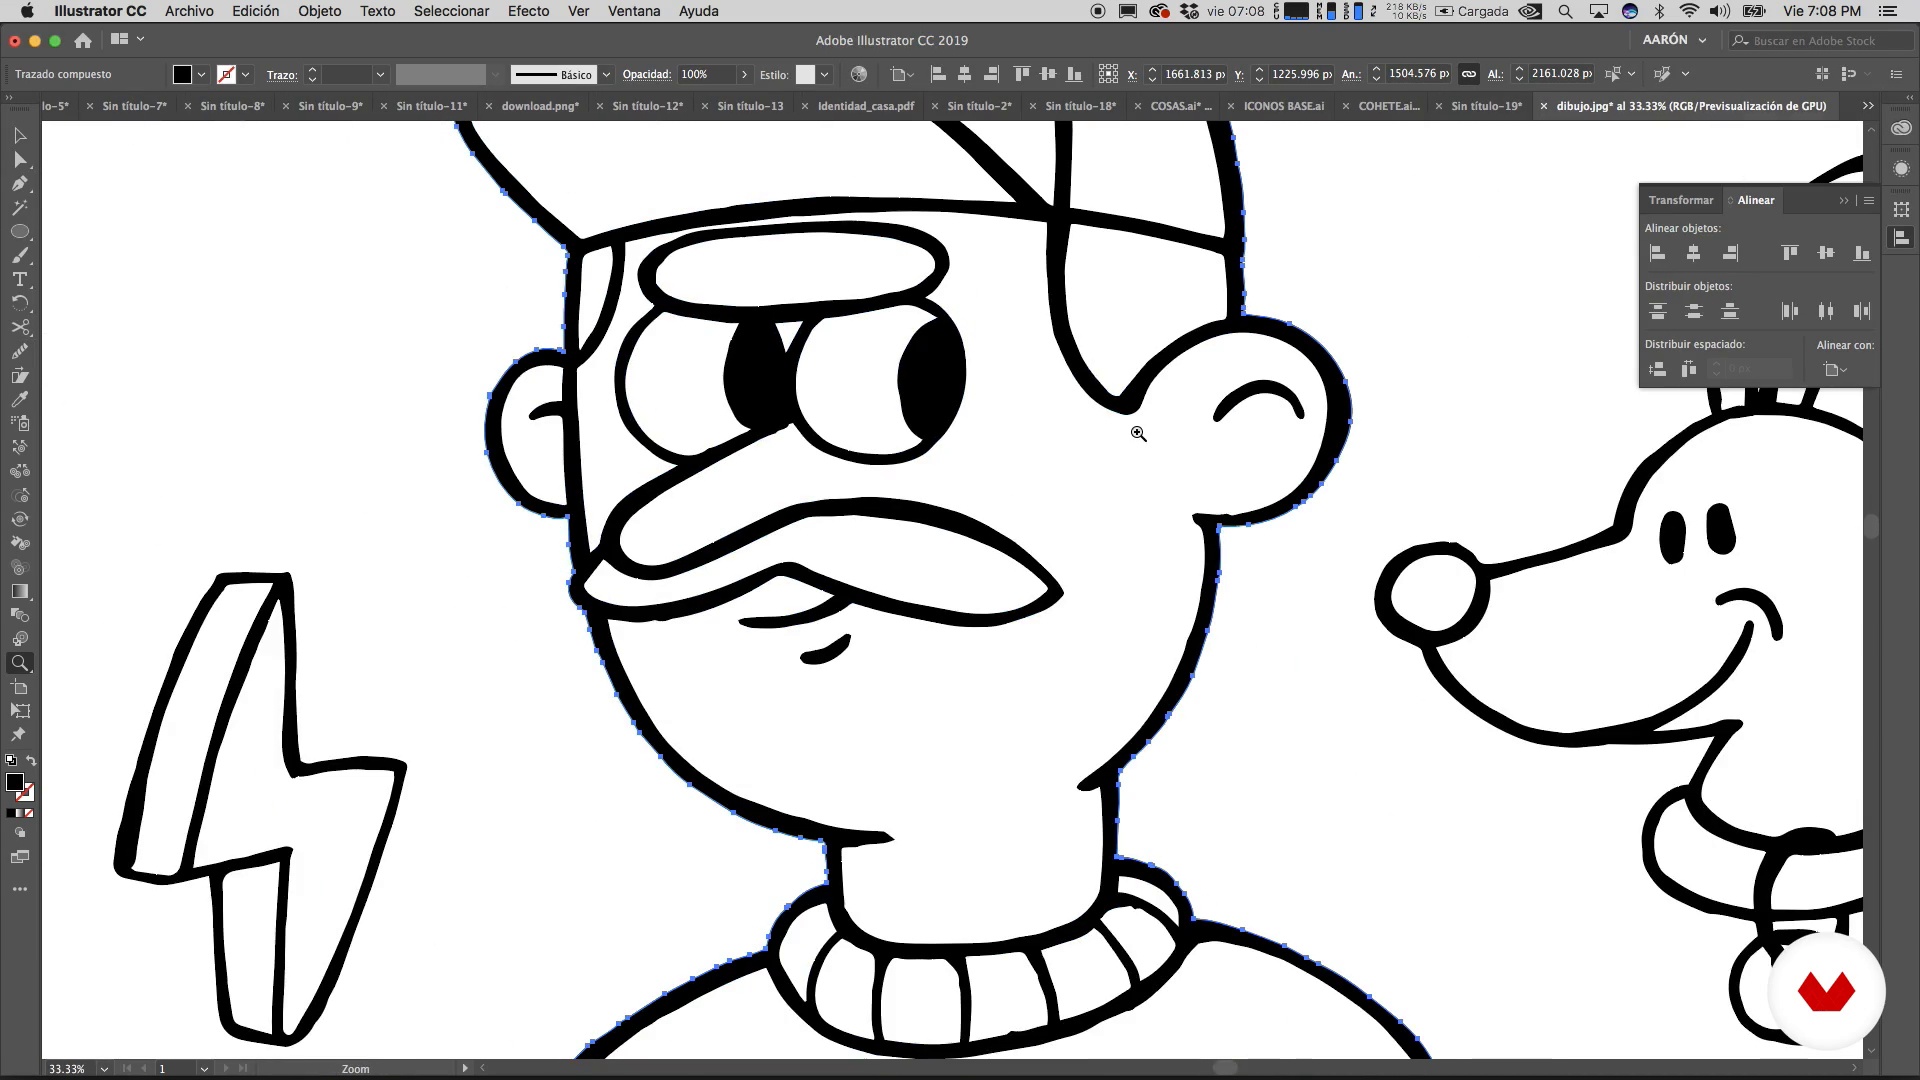This screenshot has height=1080, width=1920.
Task: Click the Opacidad label link
Action: [647, 75]
